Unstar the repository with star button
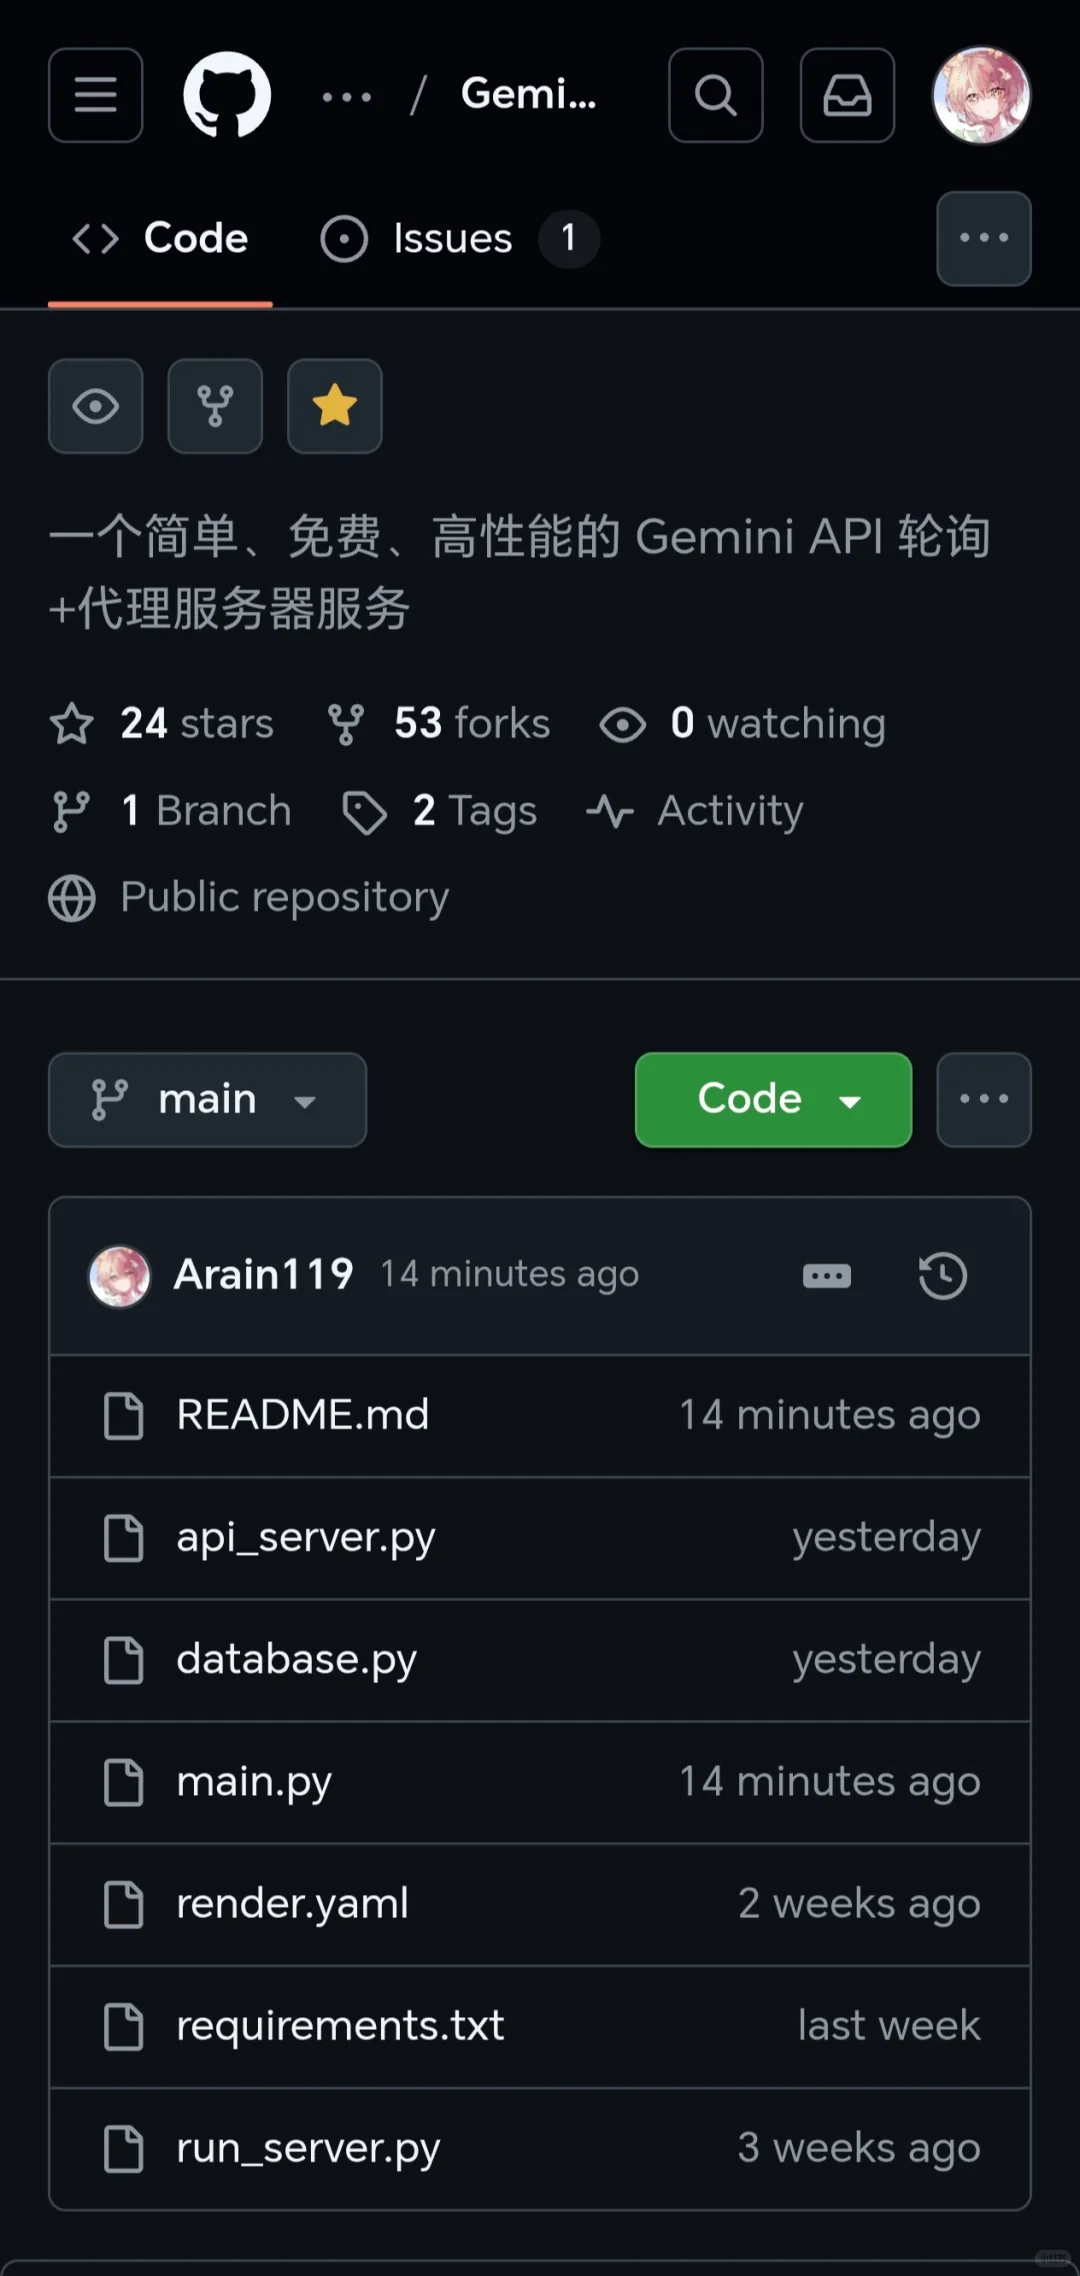Viewport: 1080px width, 2276px height. (334, 406)
